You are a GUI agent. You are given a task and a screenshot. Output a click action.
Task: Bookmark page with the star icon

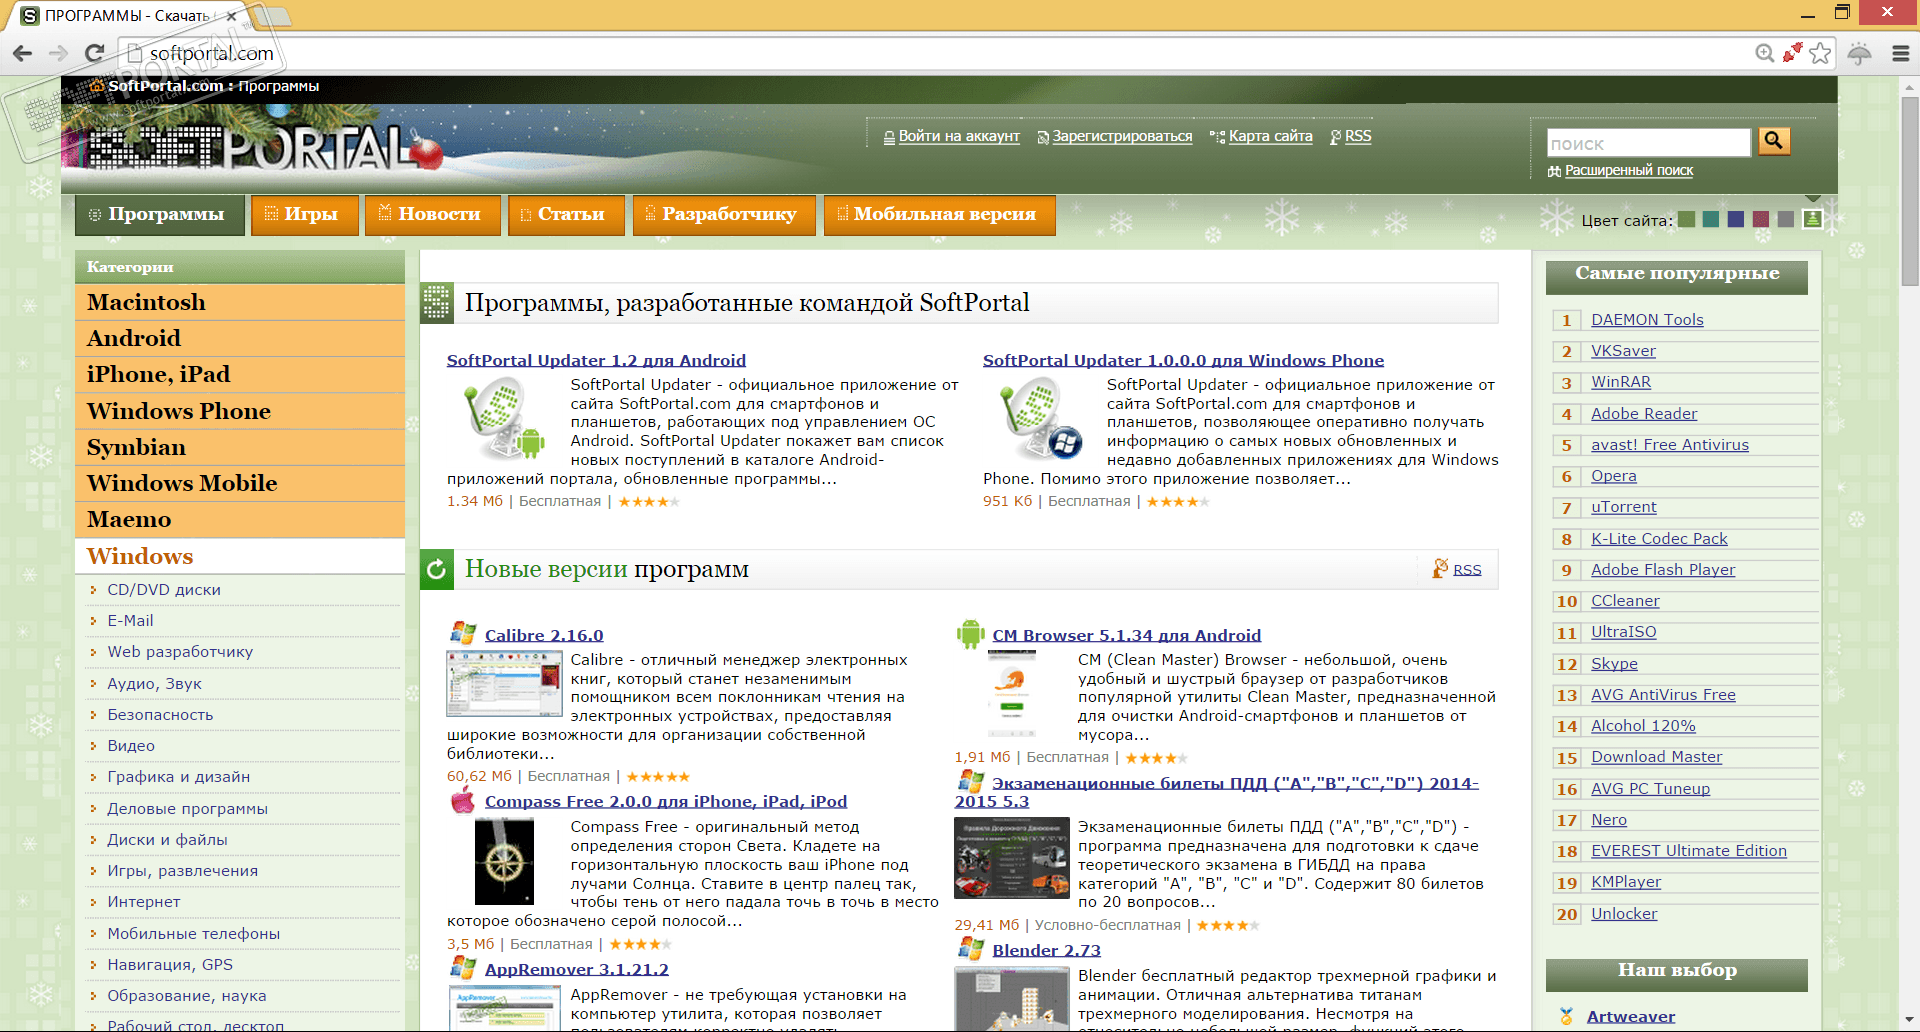(x=1820, y=53)
